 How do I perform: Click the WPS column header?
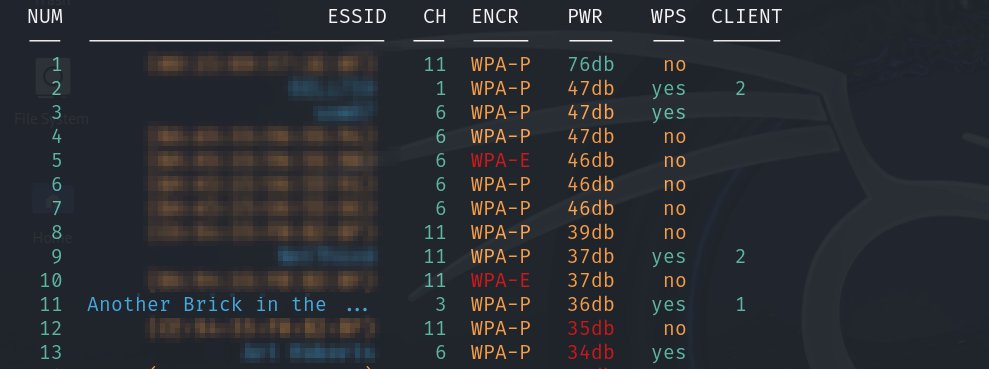tap(669, 16)
